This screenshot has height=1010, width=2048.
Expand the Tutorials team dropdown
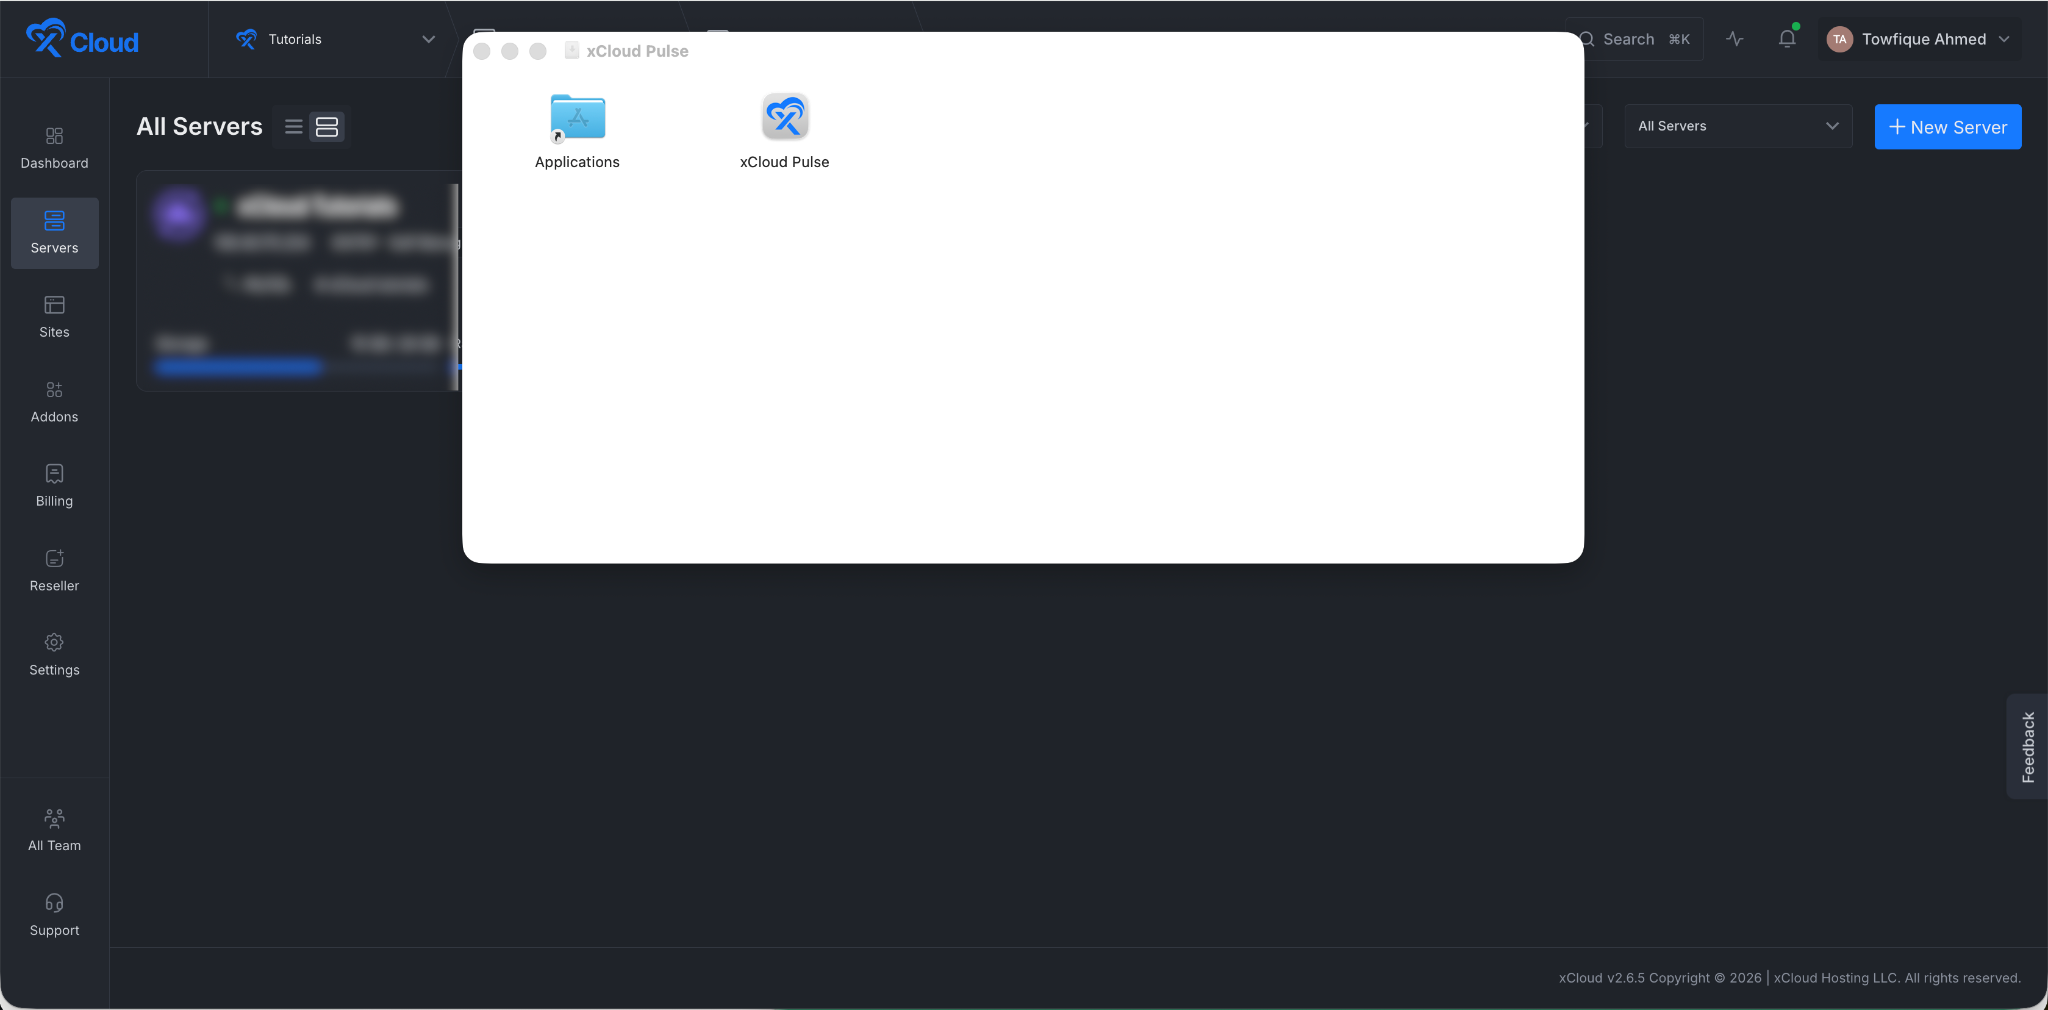coord(336,39)
